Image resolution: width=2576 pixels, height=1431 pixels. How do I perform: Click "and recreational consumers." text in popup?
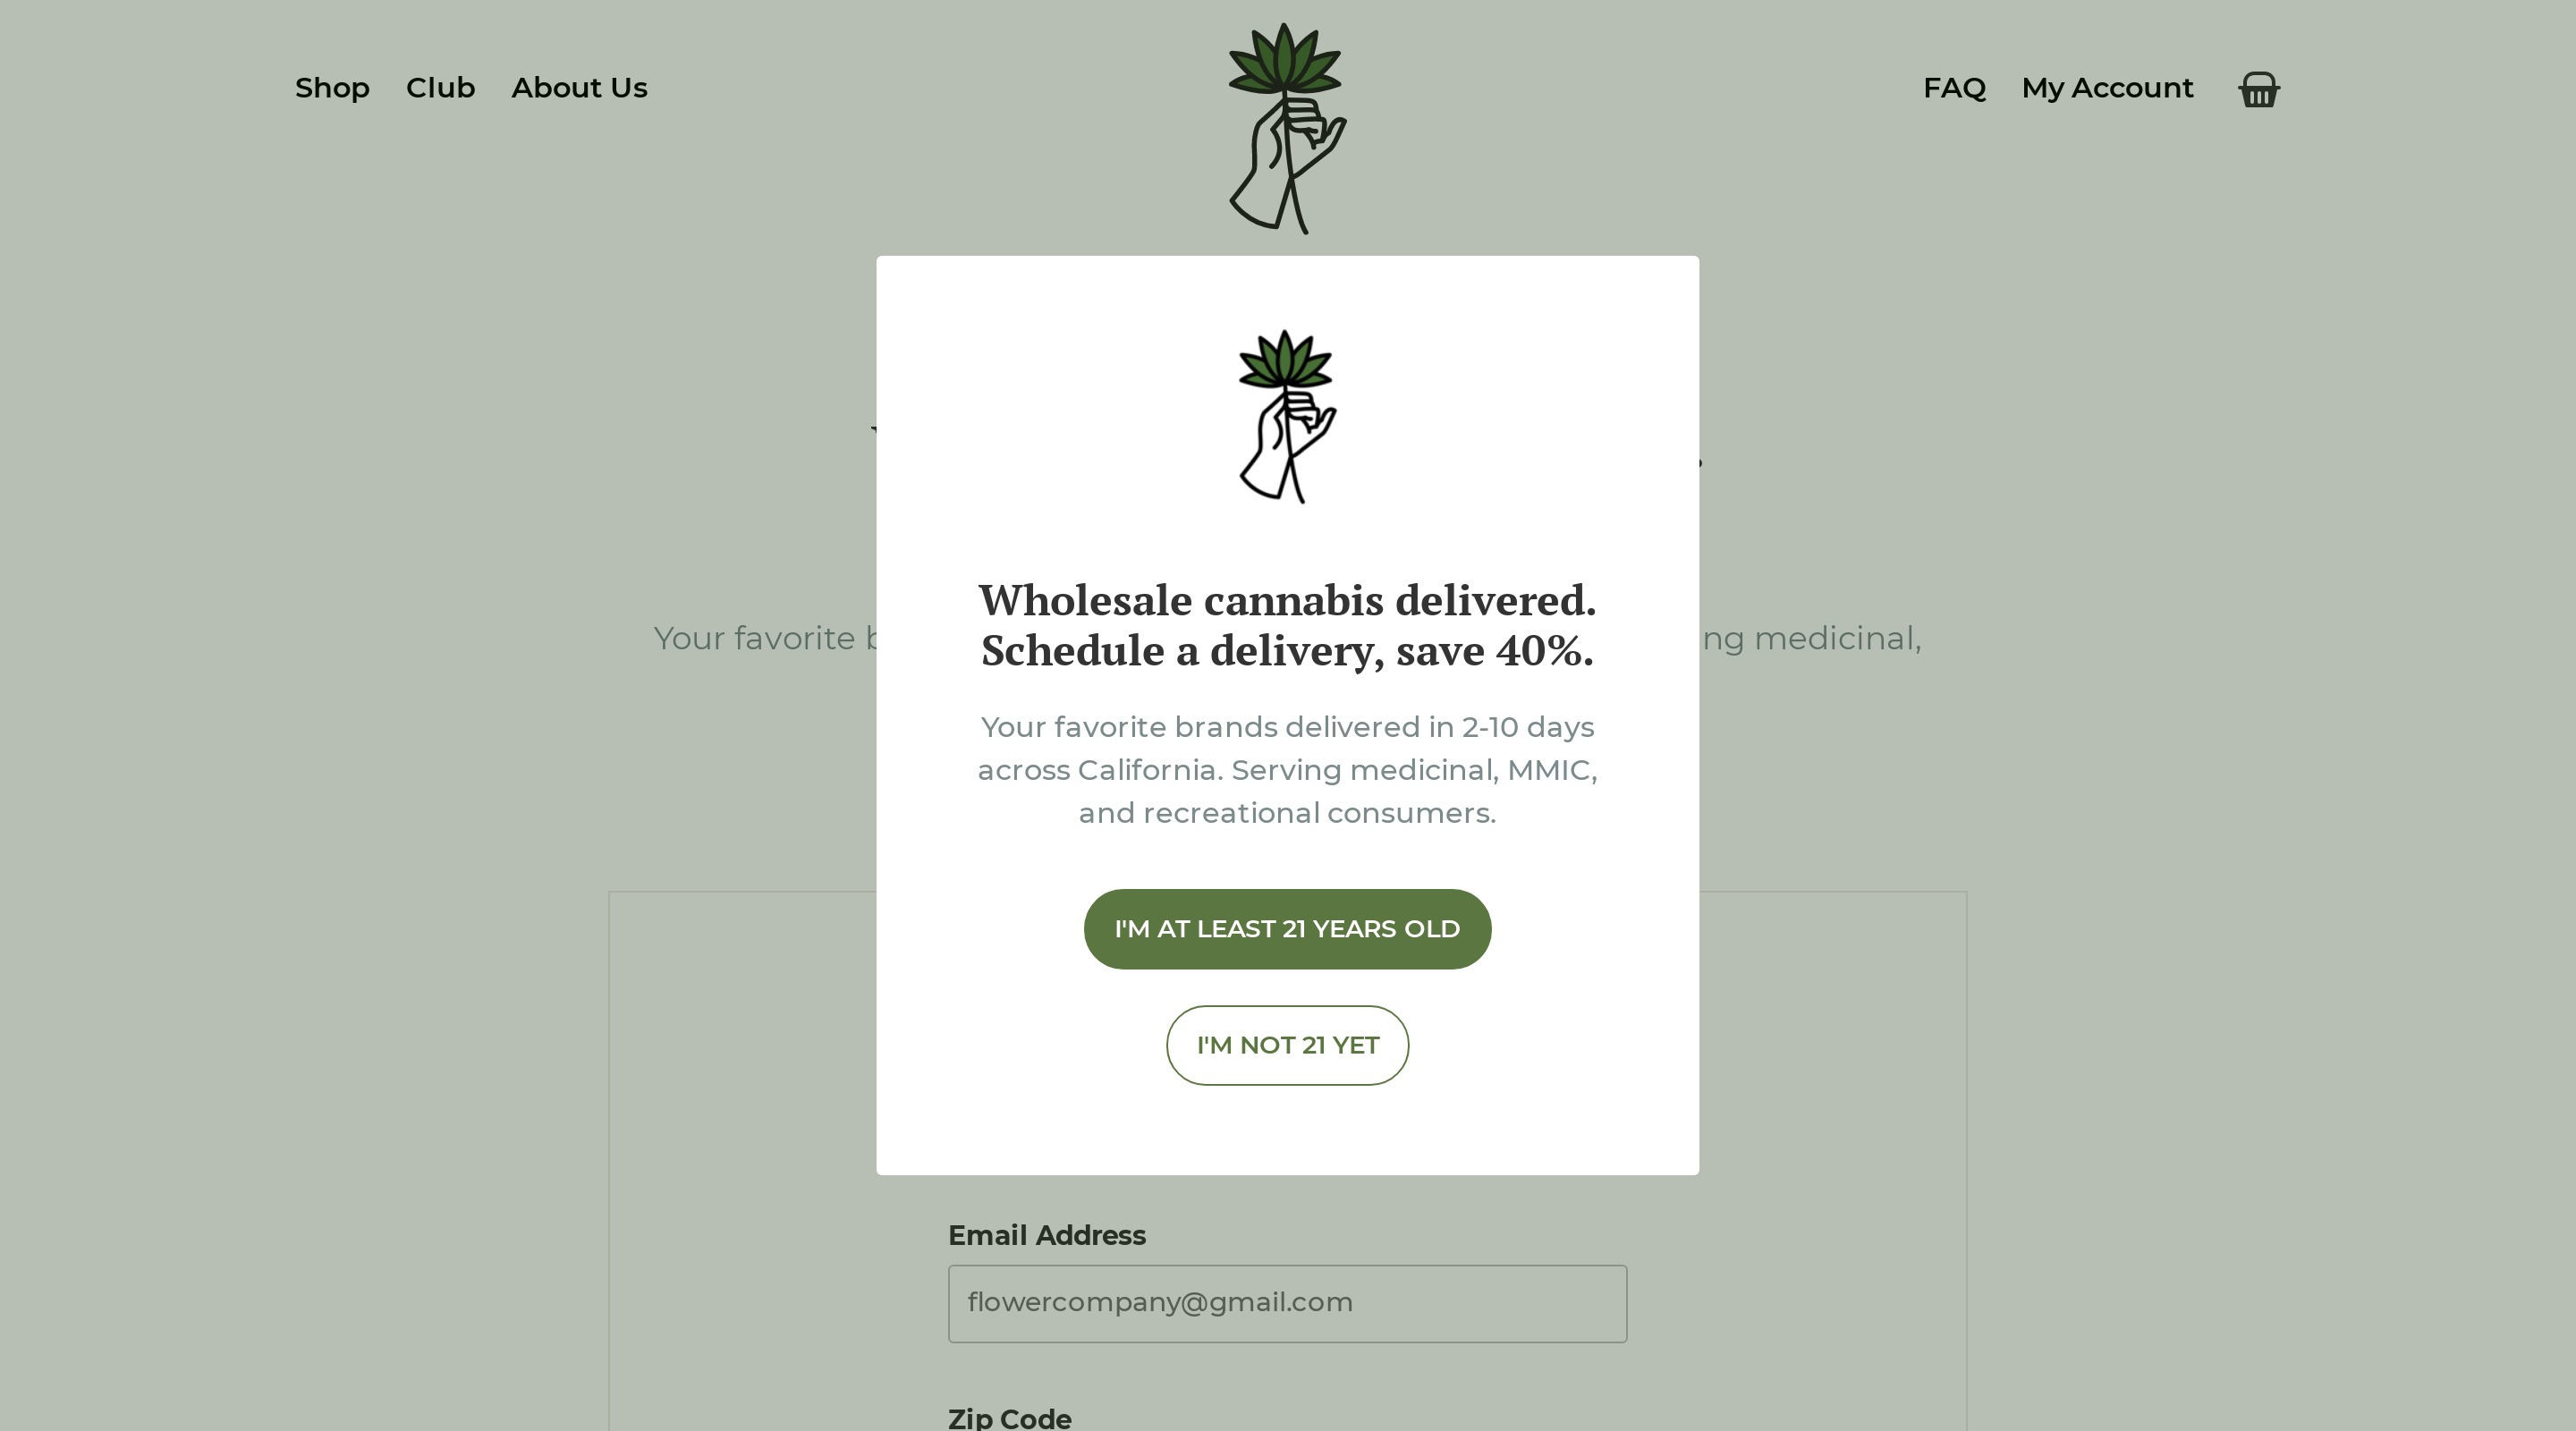[x=1287, y=813]
